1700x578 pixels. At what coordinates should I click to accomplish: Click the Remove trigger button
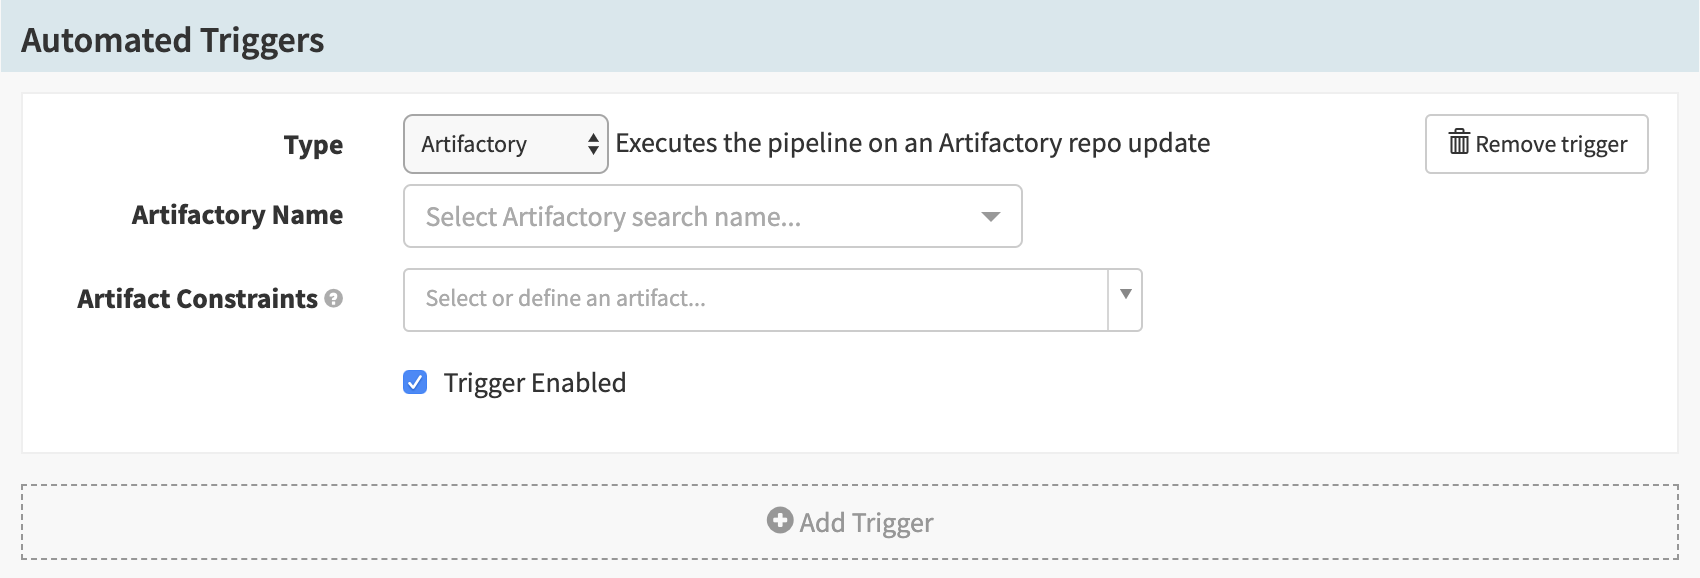1537,144
